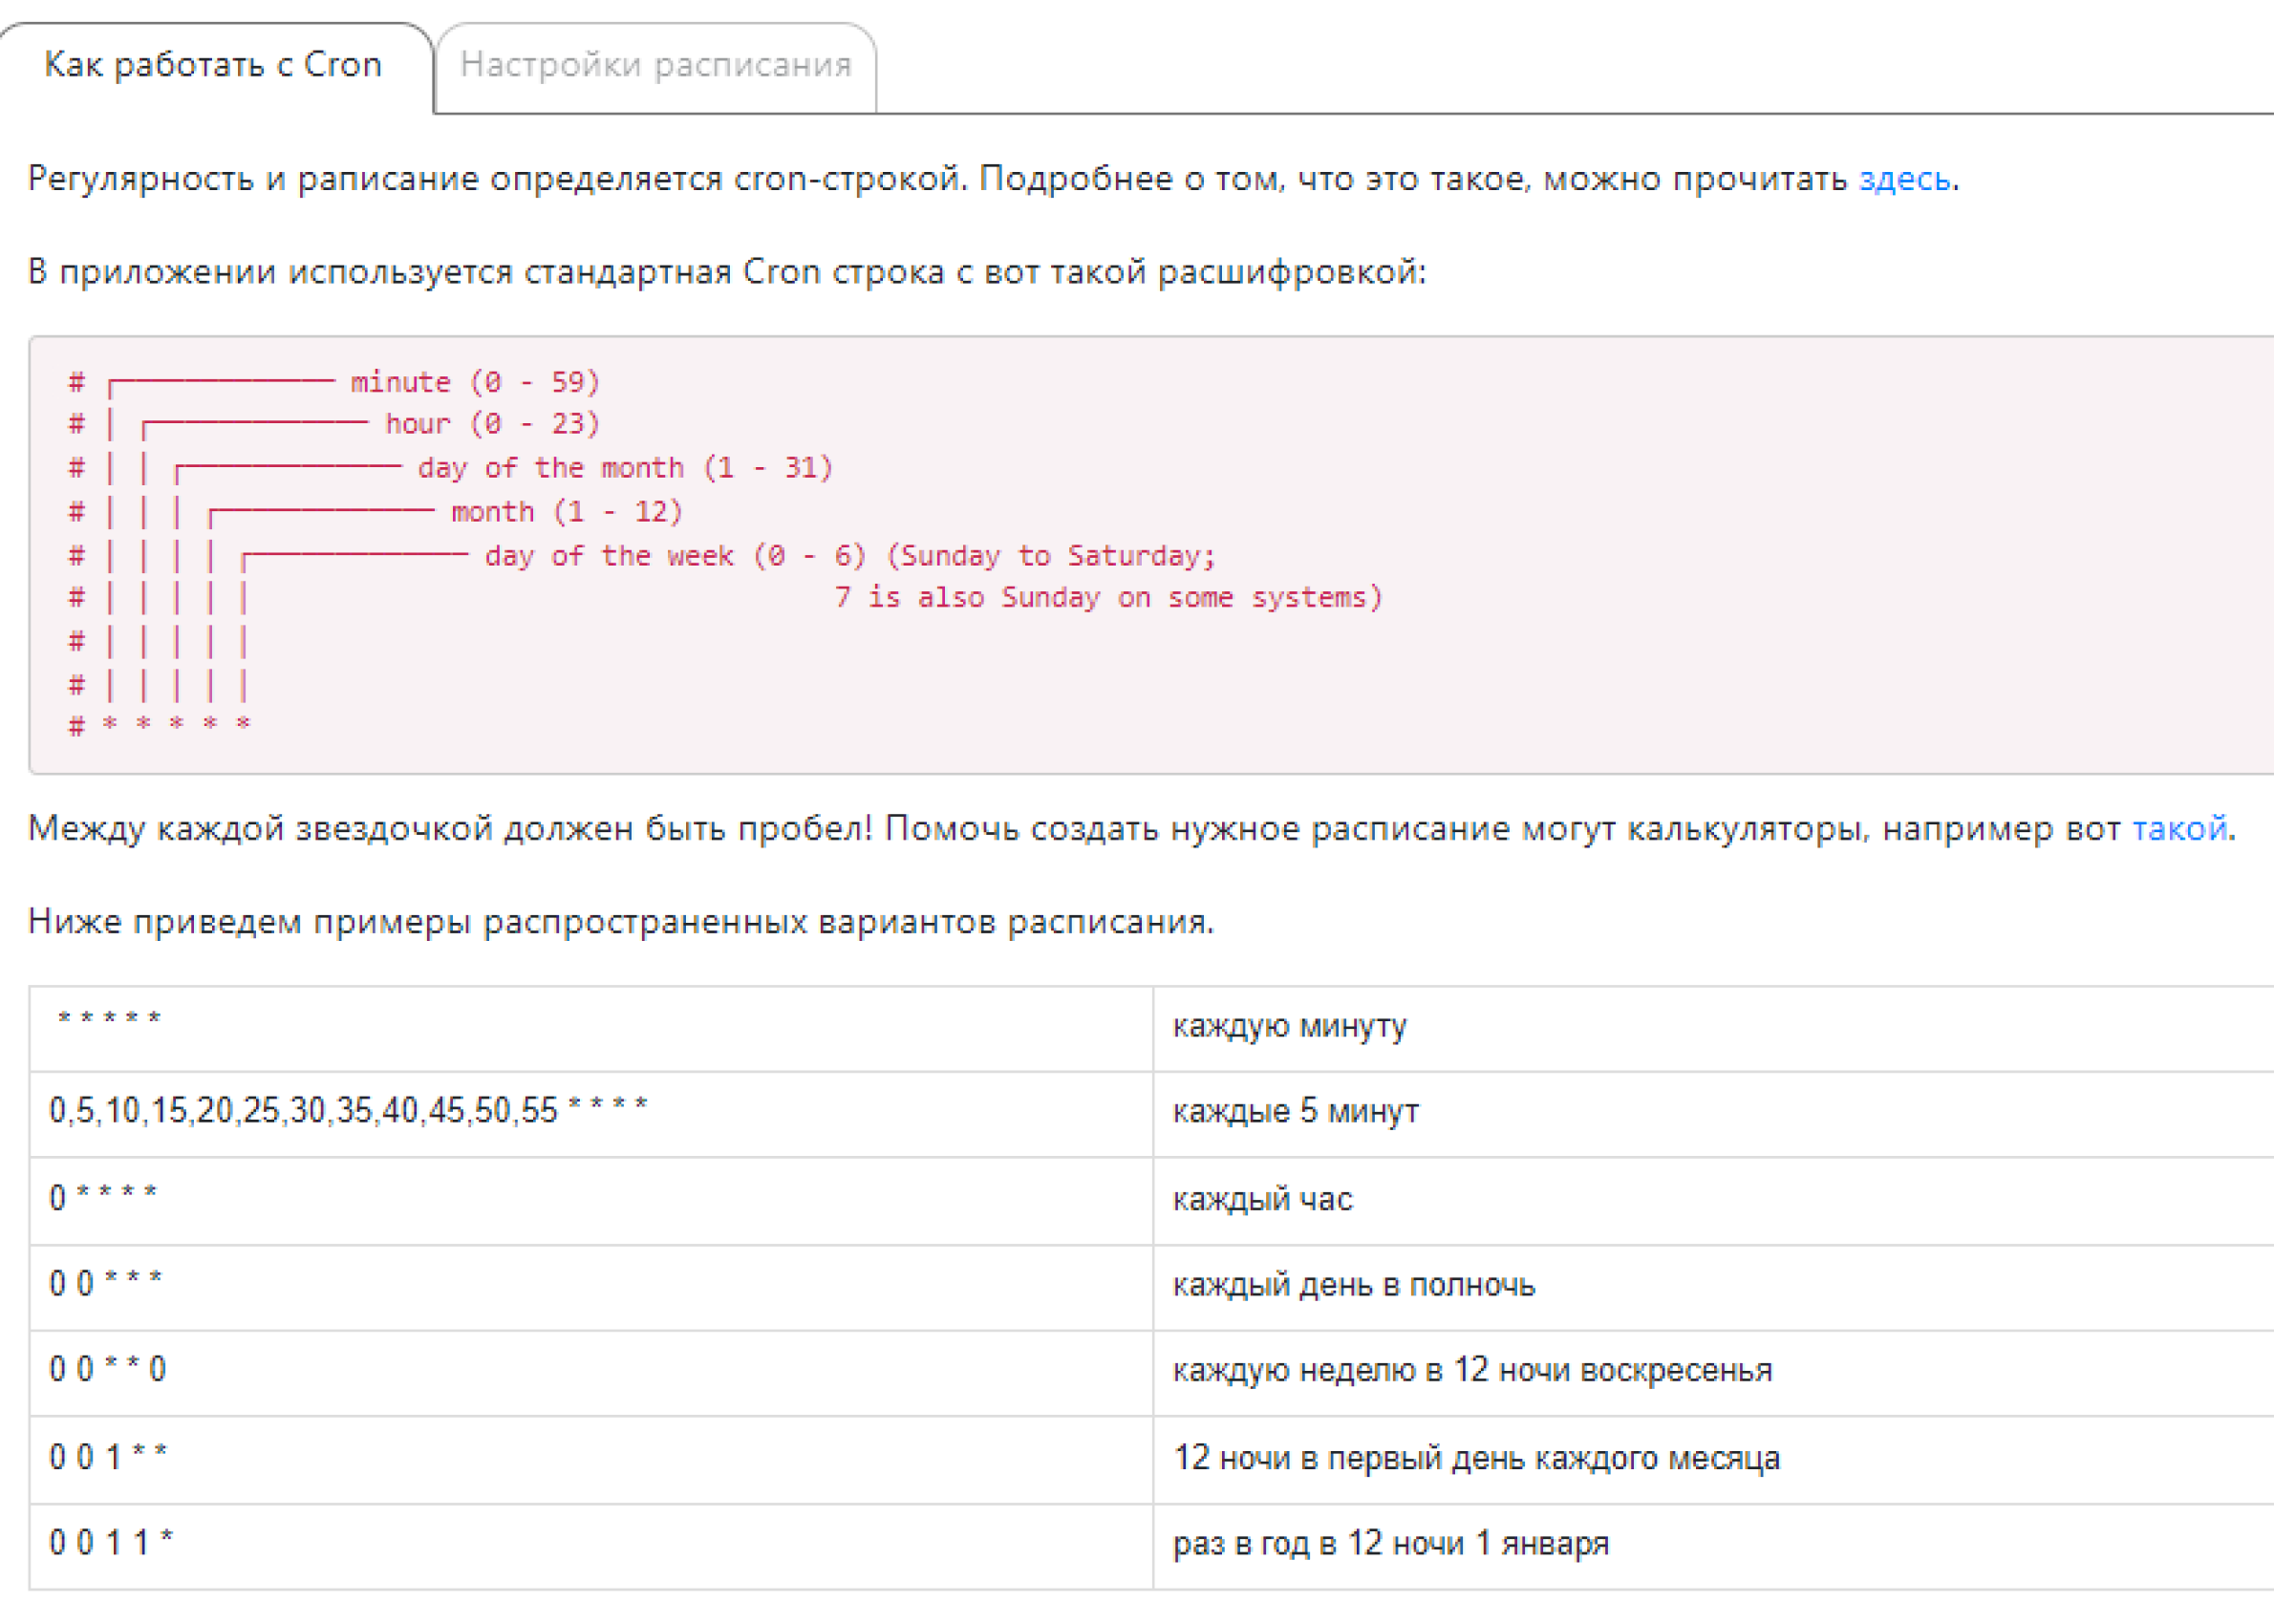Click the 'day of the month (1 - 31)' line

coord(625,468)
